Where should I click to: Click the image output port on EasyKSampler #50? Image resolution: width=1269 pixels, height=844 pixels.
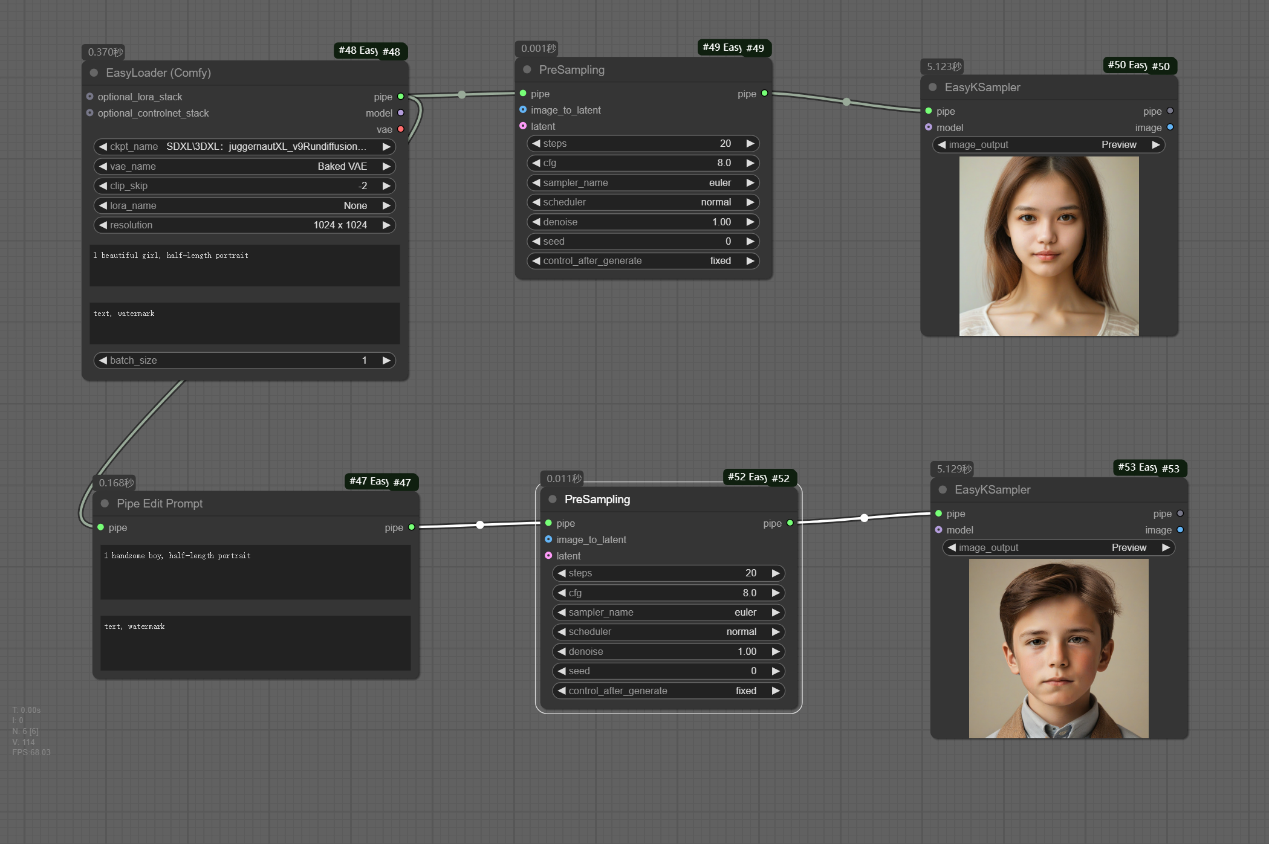click(x=1170, y=127)
